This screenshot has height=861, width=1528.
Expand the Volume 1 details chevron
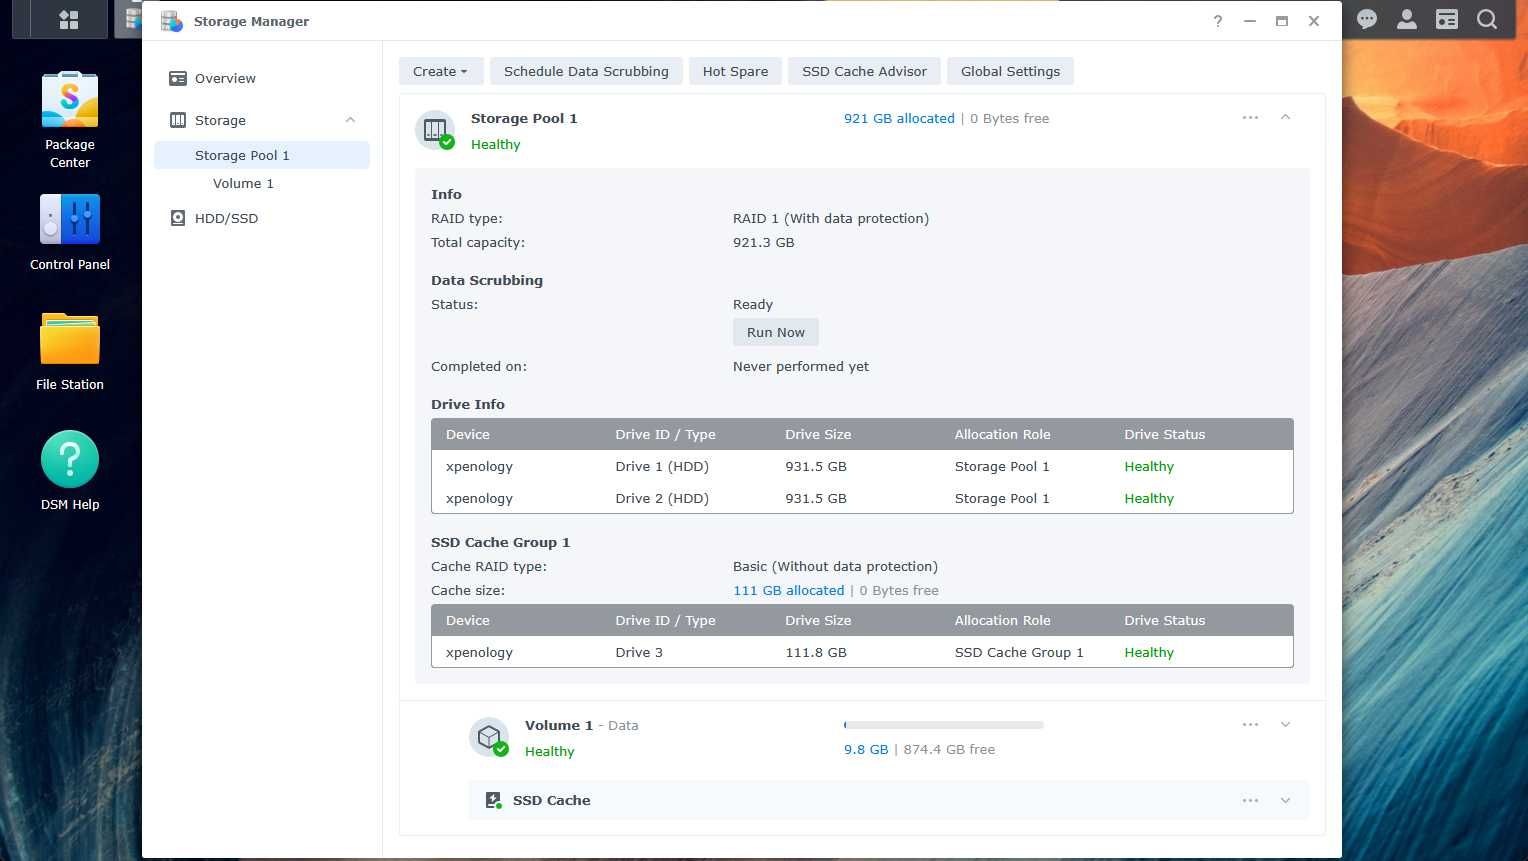tap(1286, 725)
